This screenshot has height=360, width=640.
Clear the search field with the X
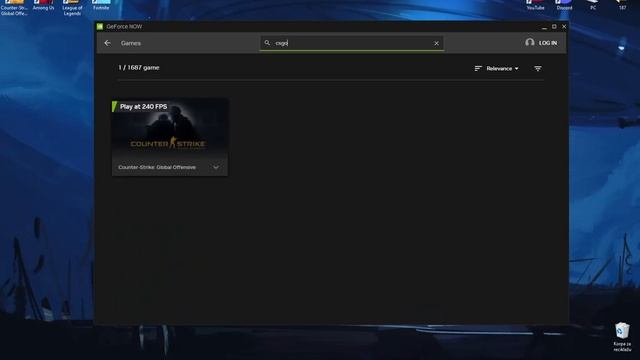tap(436, 43)
